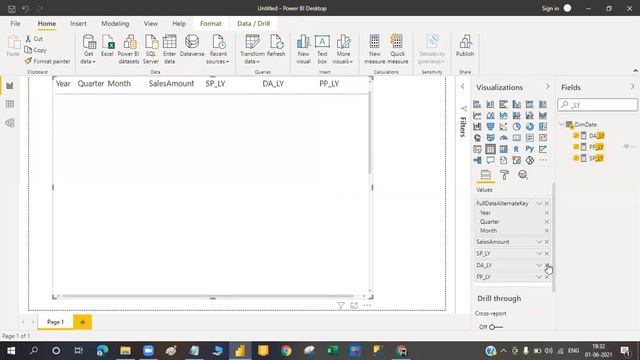Open the Format paint roller tab
This screenshot has height=360, width=640.
coord(504,175)
